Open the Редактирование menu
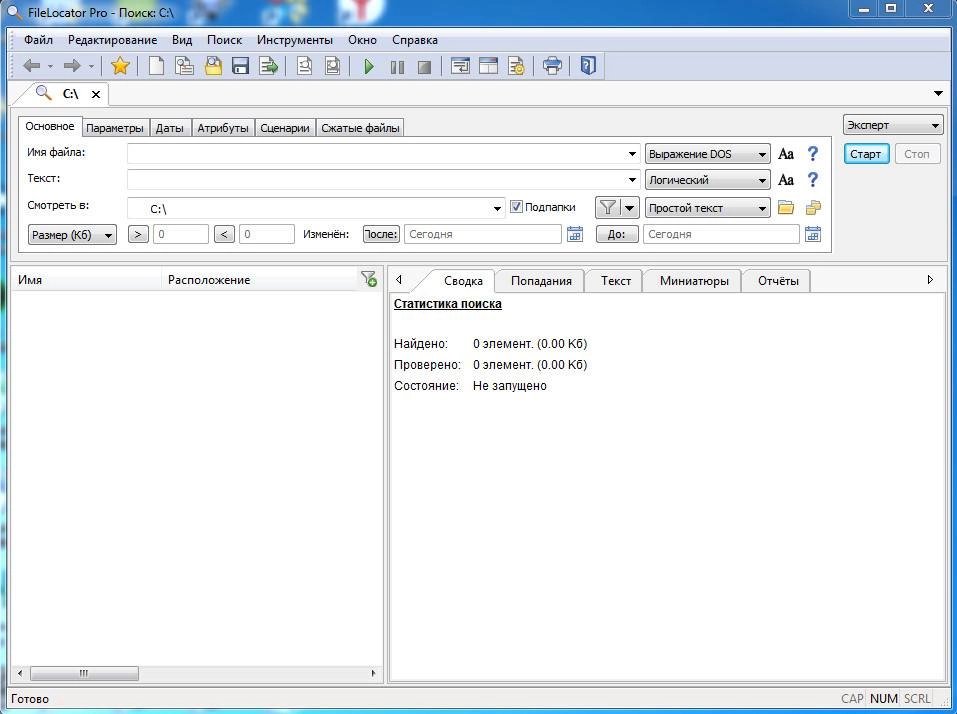Screen dimensions: 957x714 (112, 40)
